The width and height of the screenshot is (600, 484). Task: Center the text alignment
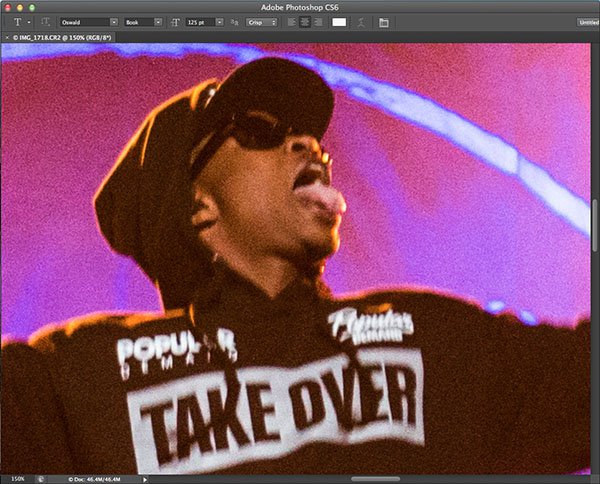click(304, 21)
